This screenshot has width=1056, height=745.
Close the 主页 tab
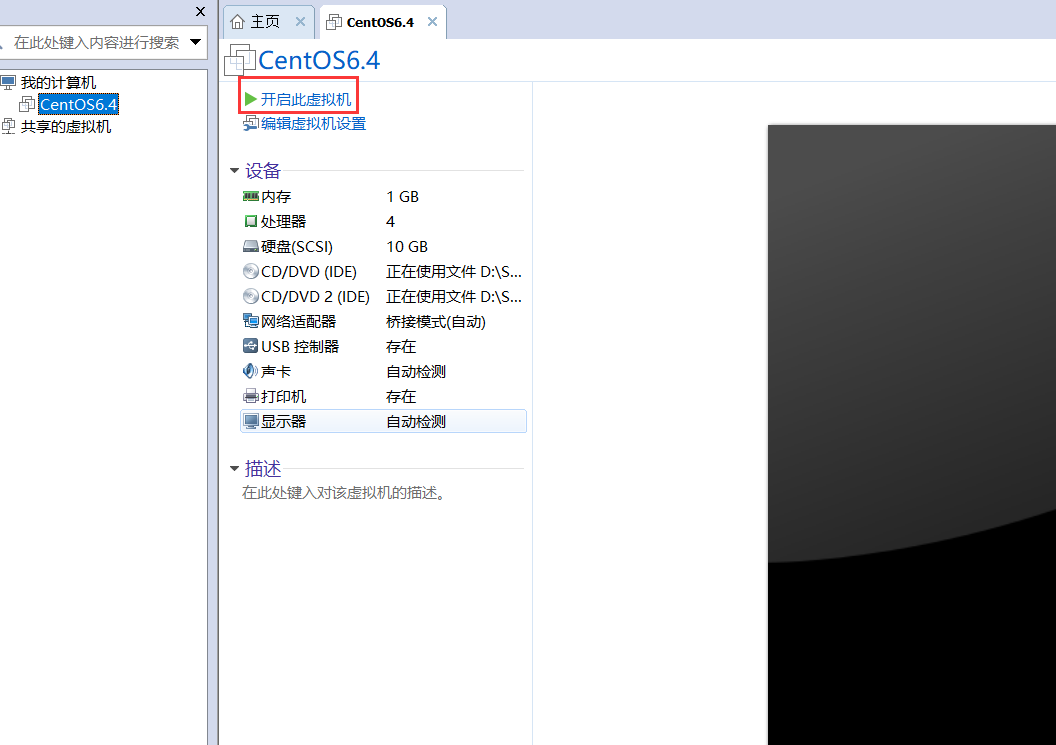(300, 22)
